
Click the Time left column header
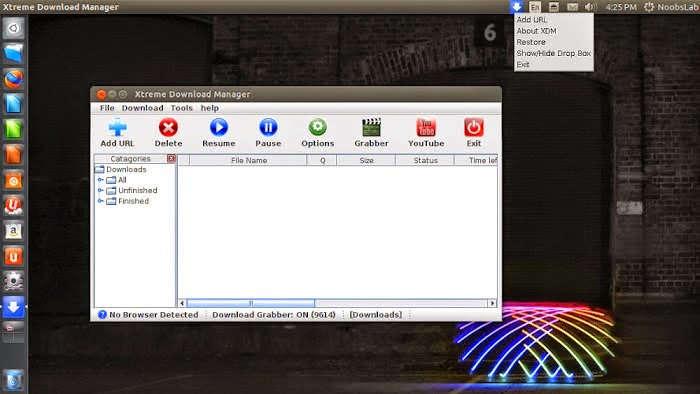[476, 160]
